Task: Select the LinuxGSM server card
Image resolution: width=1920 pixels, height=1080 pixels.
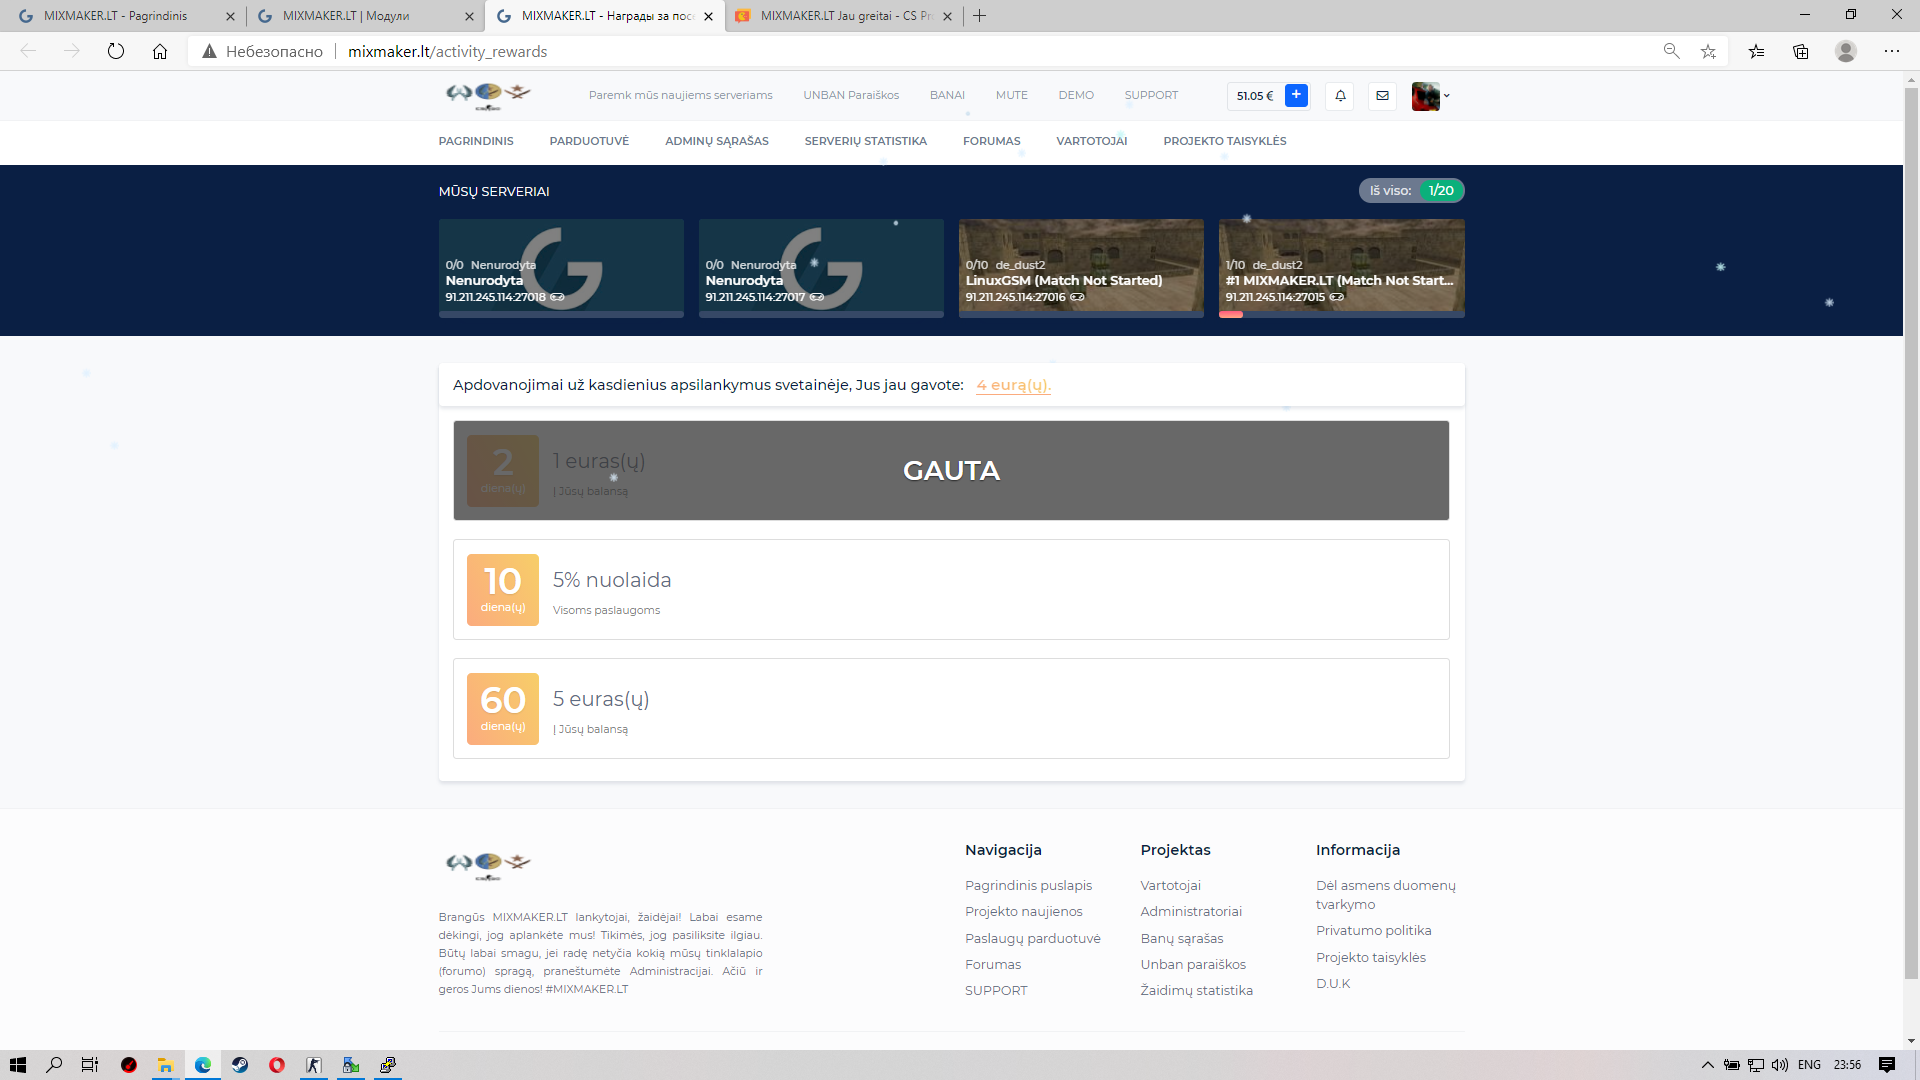Action: pyautogui.click(x=1081, y=268)
